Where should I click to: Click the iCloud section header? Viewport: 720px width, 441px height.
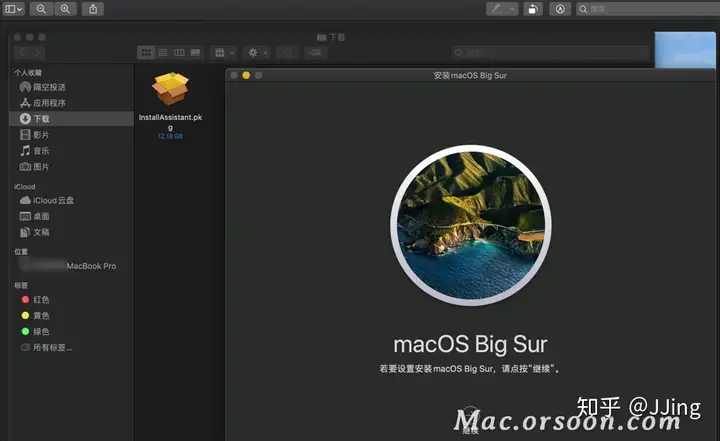pos(24,187)
